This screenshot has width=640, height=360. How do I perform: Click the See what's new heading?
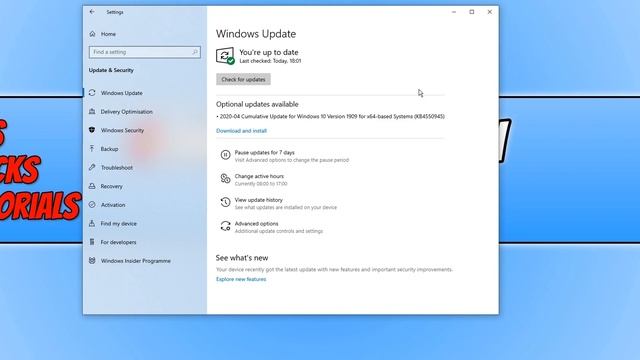pyautogui.click(x=242, y=258)
